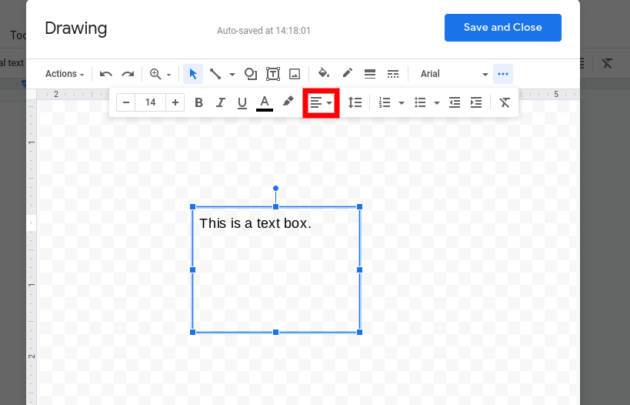Open the Actions menu
Screen dimensions: 630x405
tap(64, 74)
